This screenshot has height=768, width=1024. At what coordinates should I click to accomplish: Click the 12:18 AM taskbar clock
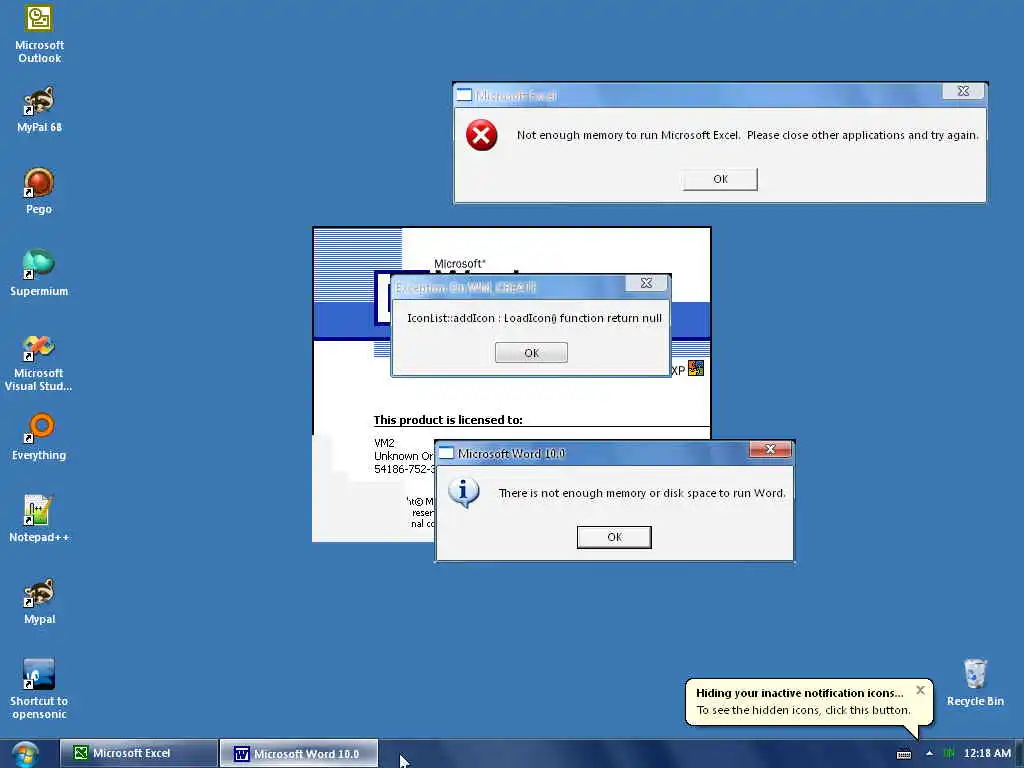pyautogui.click(x=987, y=754)
